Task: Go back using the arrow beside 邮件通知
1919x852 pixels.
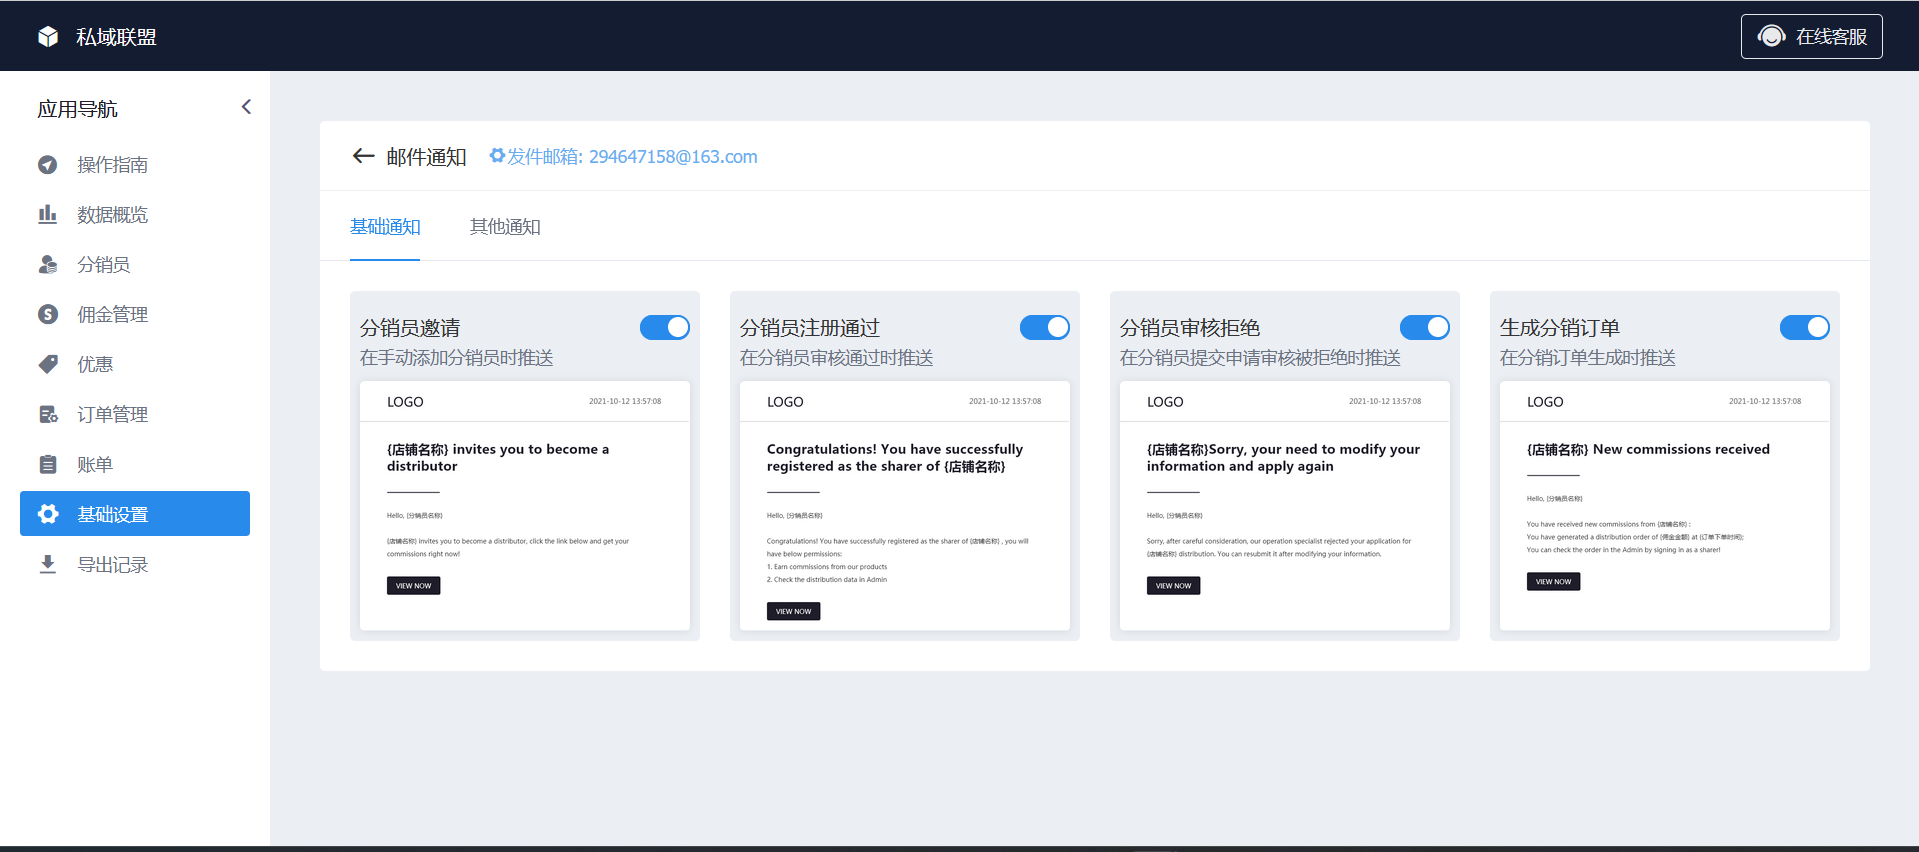Action: (363, 156)
